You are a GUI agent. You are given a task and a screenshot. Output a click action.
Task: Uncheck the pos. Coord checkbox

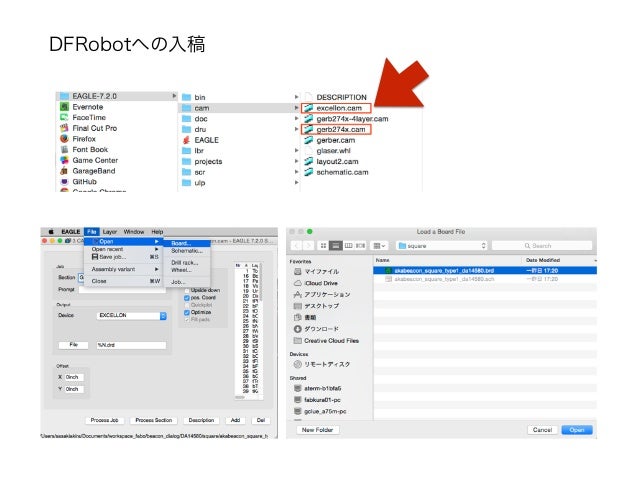187,298
